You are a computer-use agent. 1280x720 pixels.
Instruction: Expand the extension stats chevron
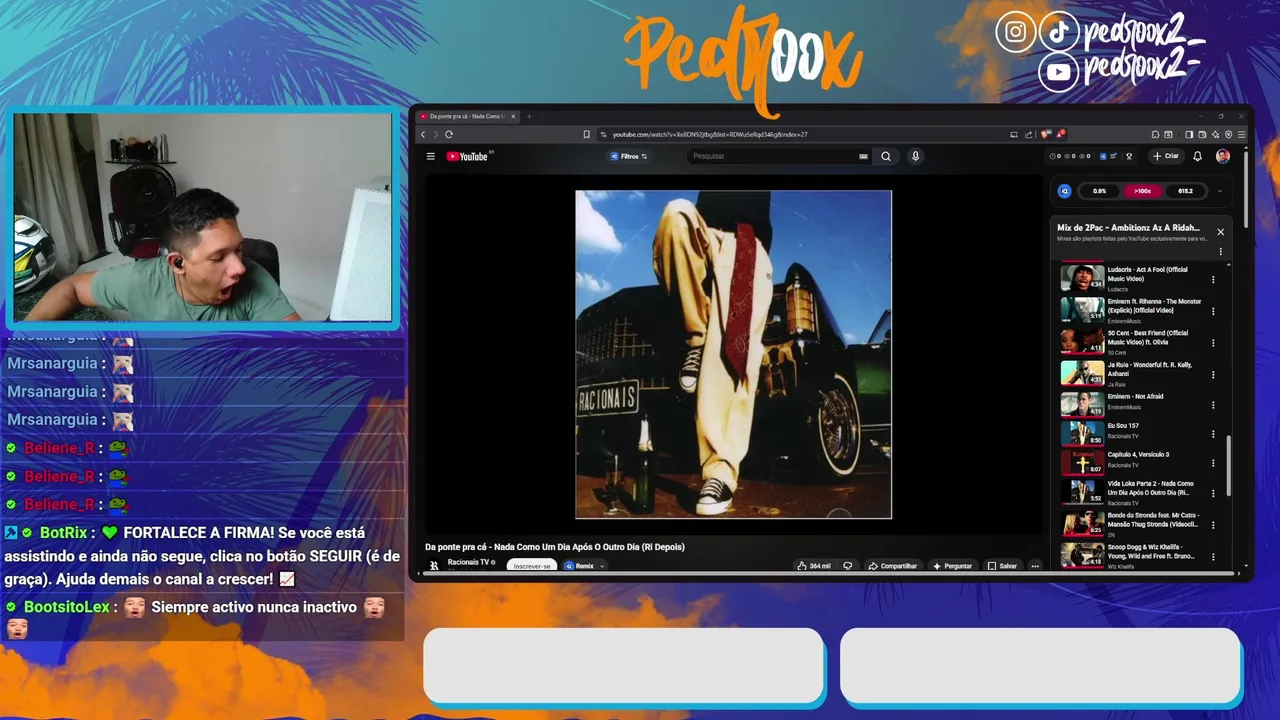(x=1220, y=191)
